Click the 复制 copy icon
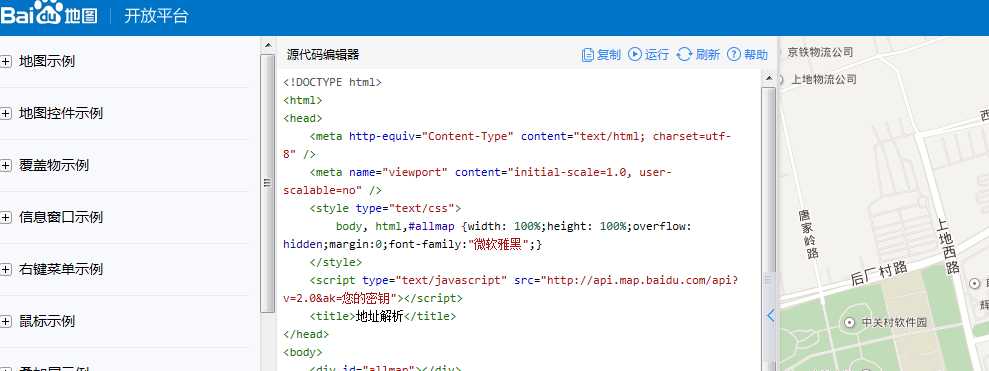This screenshot has width=989, height=371. (x=588, y=55)
